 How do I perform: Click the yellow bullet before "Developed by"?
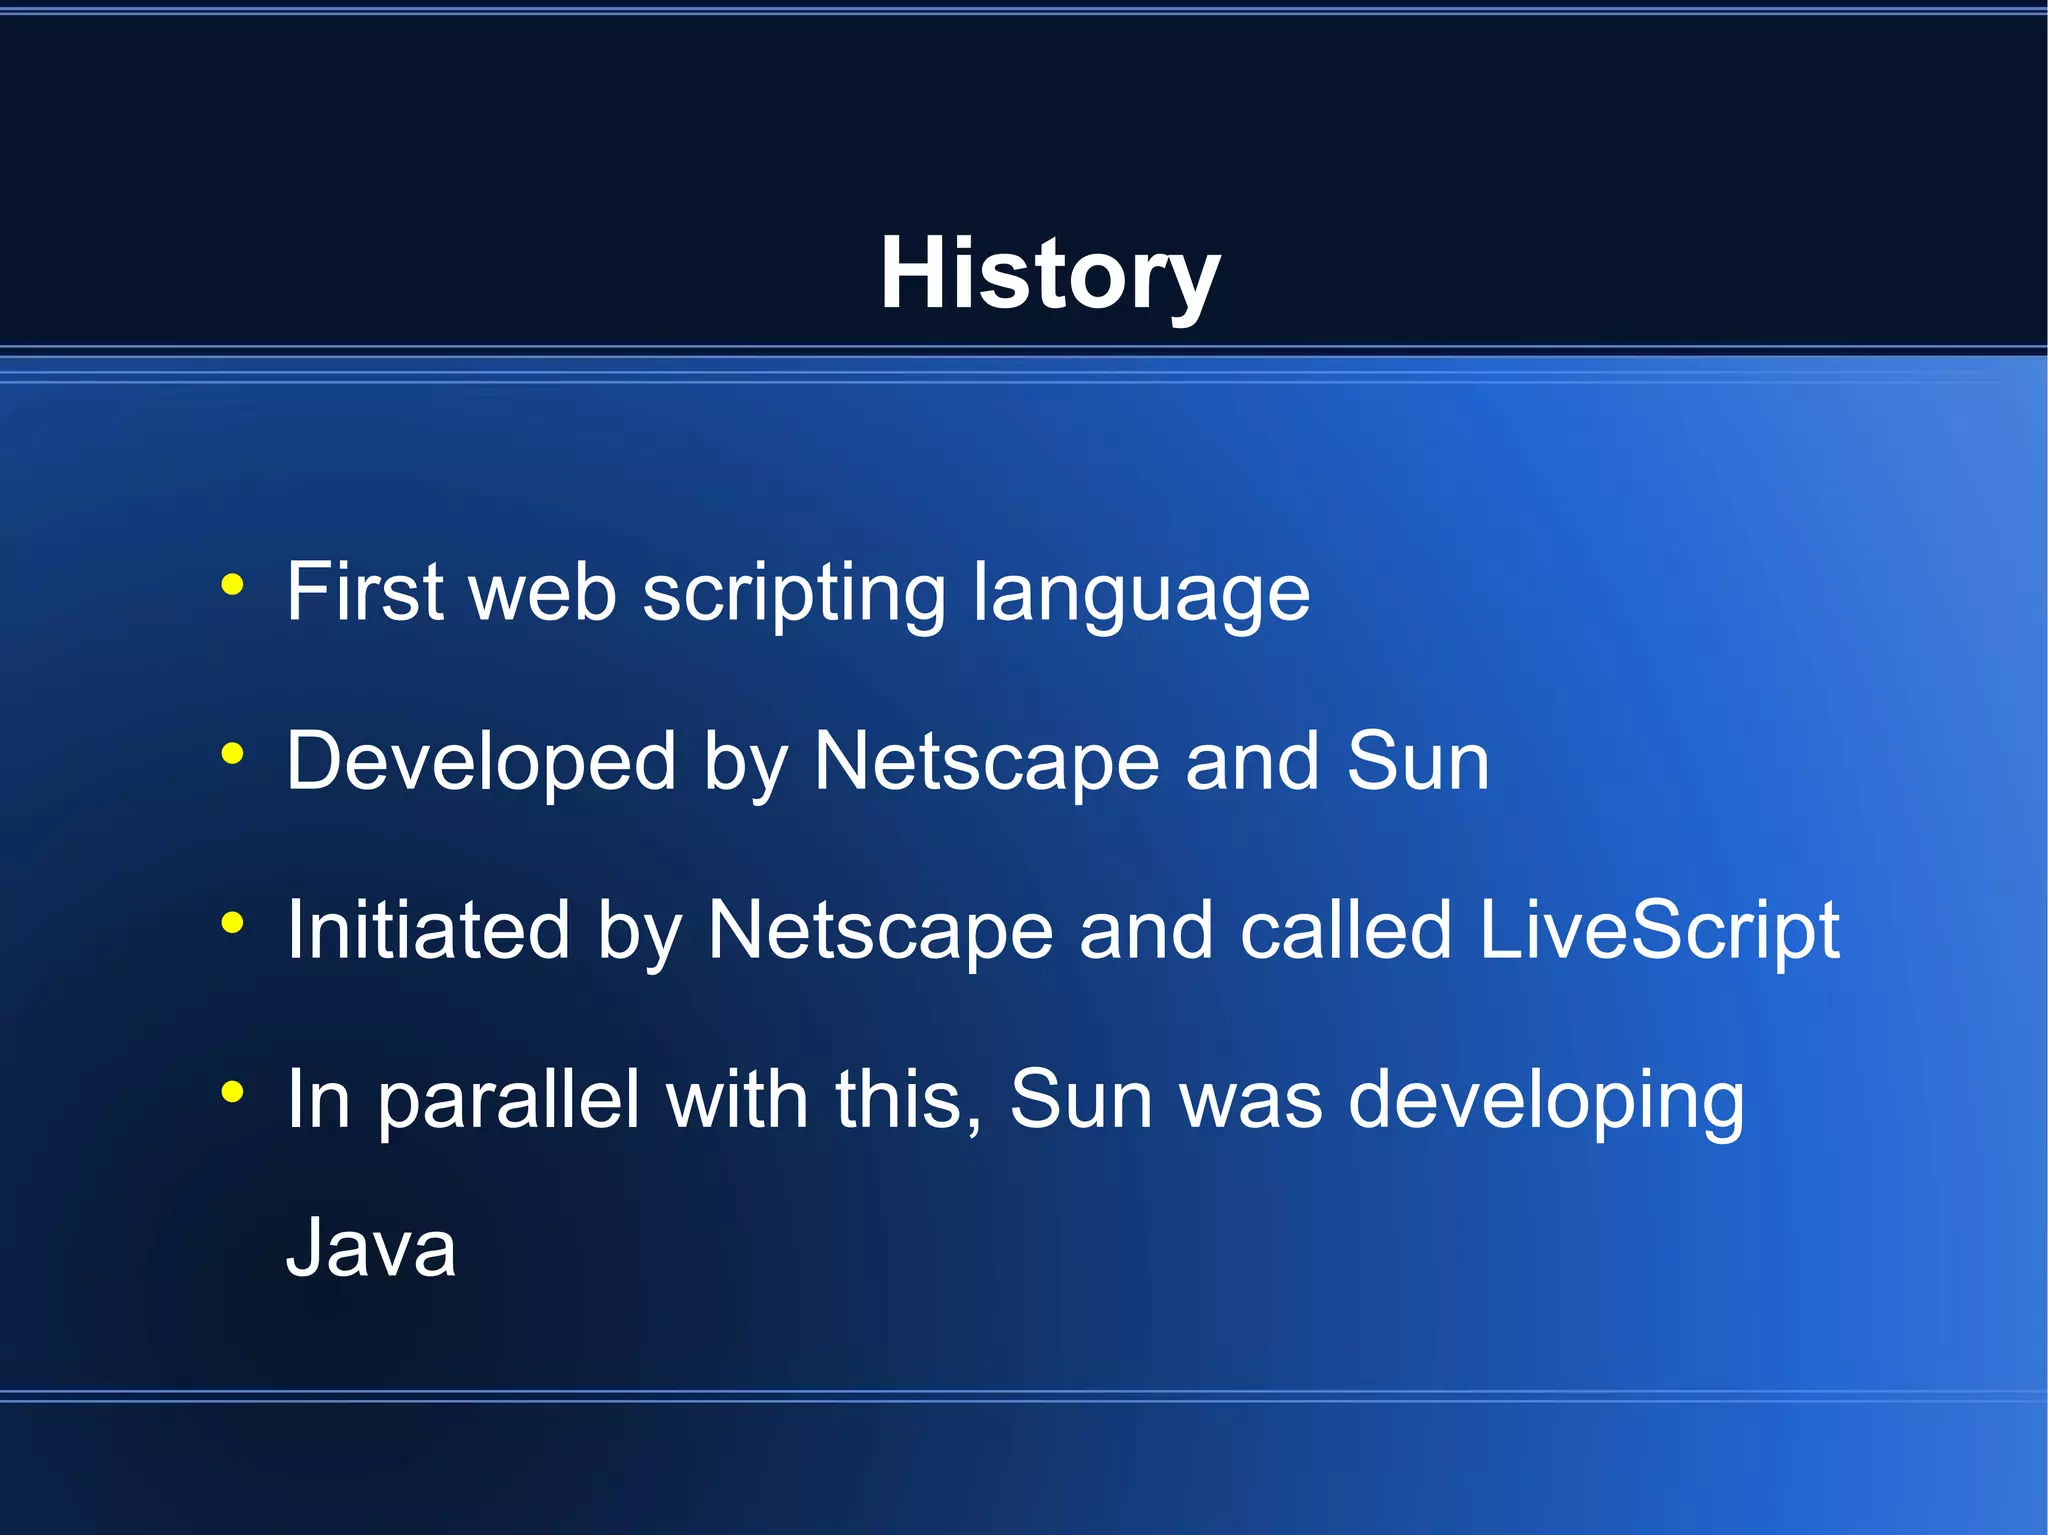coord(232,753)
